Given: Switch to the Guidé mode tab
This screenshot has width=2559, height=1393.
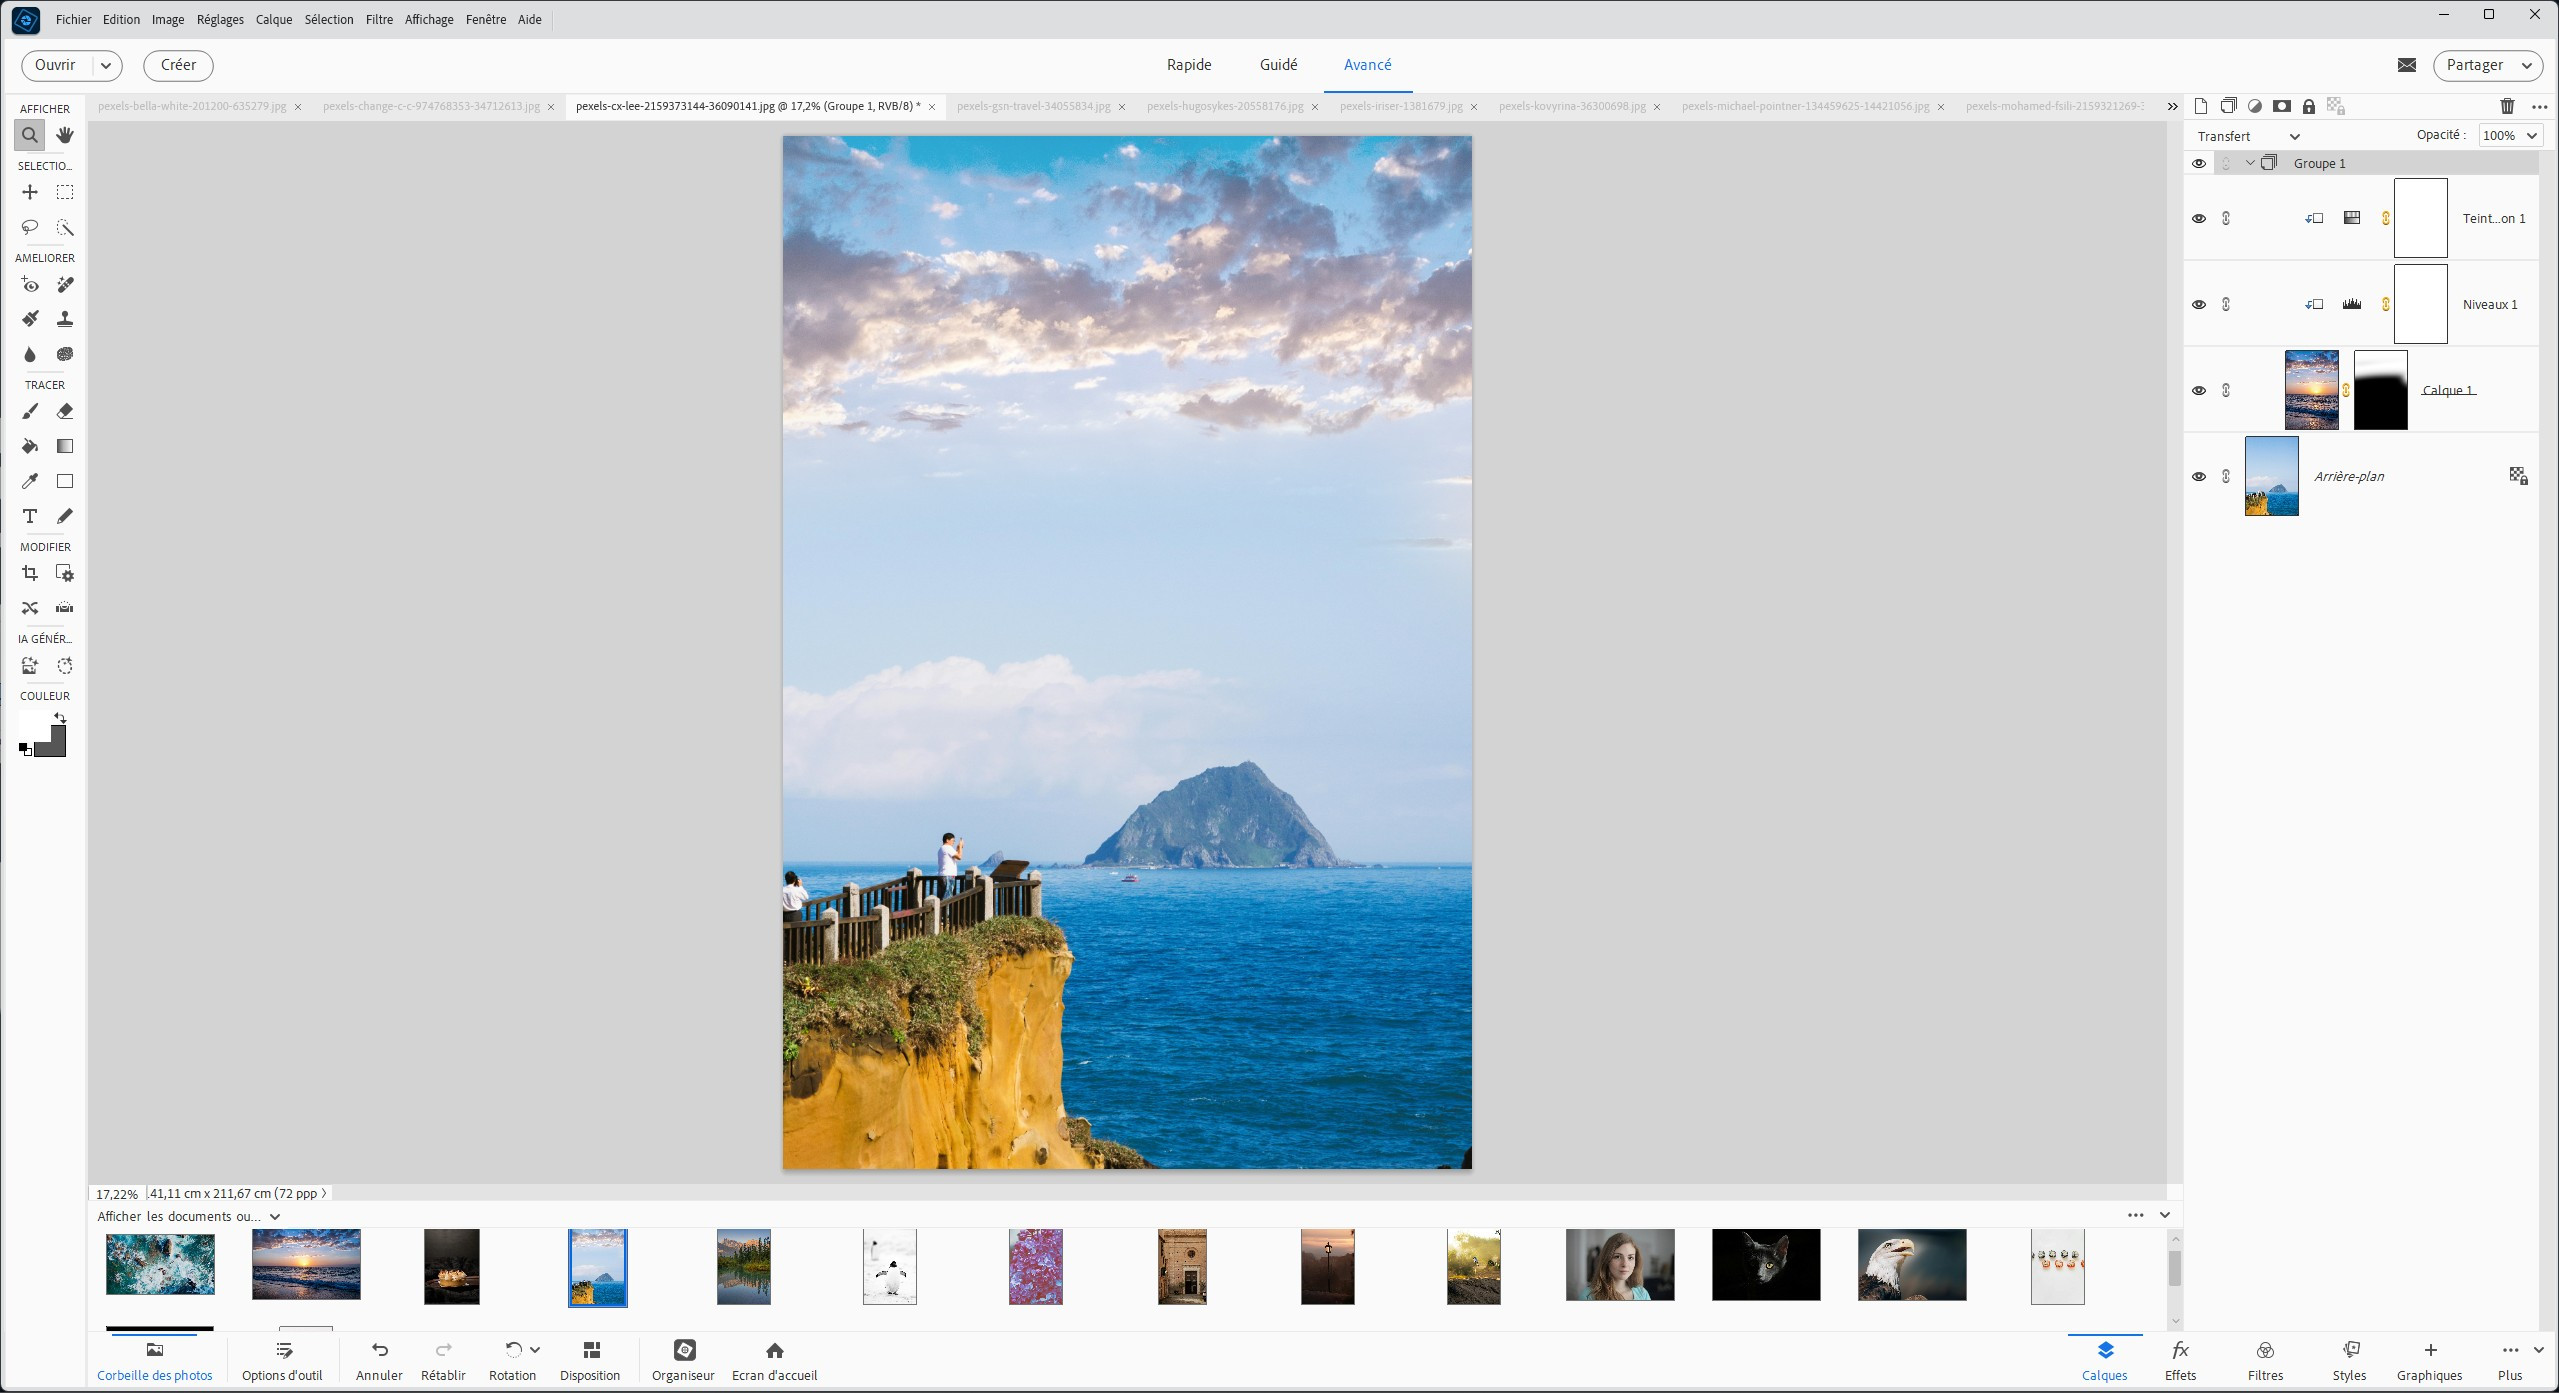Looking at the screenshot, I should 1278,65.
